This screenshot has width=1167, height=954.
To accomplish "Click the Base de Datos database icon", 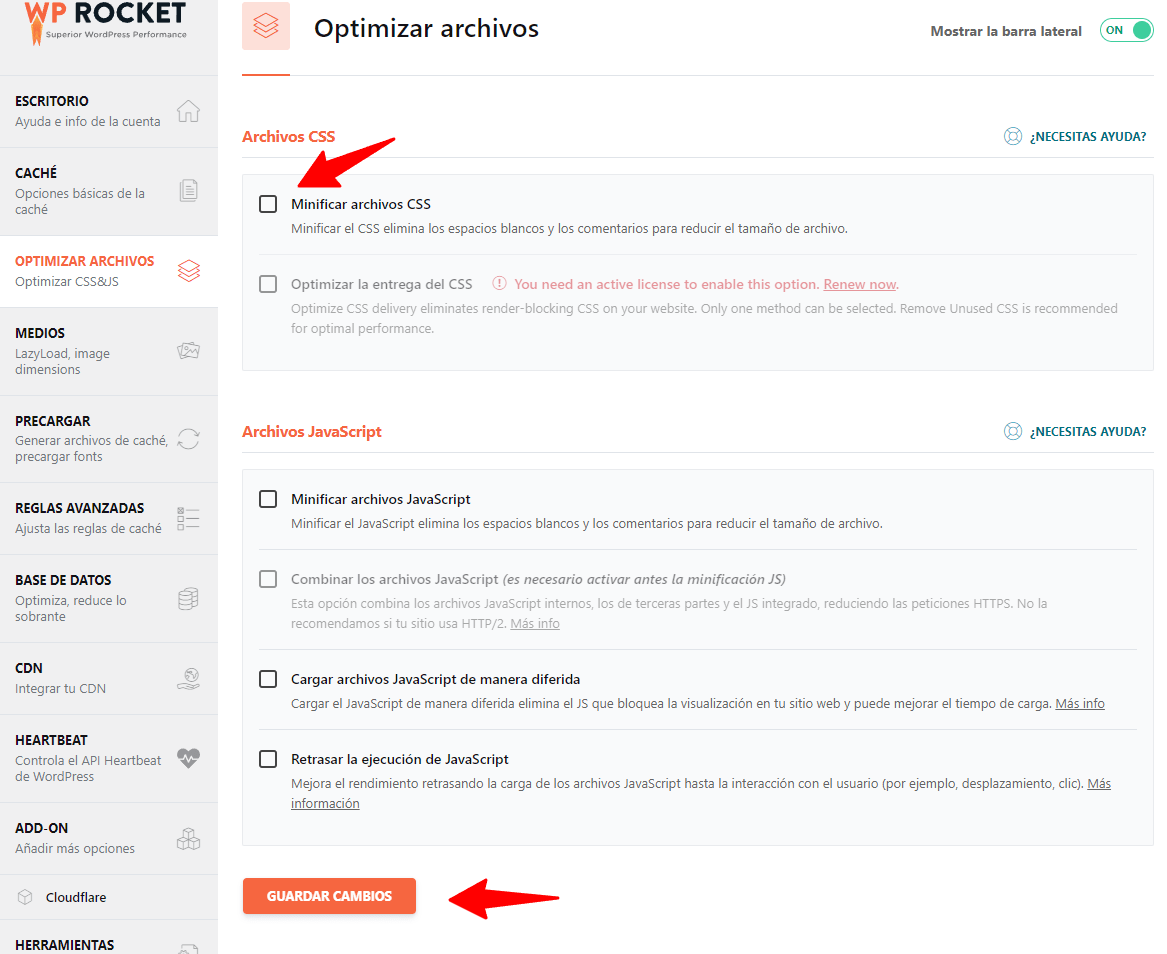I will (188, 598).
